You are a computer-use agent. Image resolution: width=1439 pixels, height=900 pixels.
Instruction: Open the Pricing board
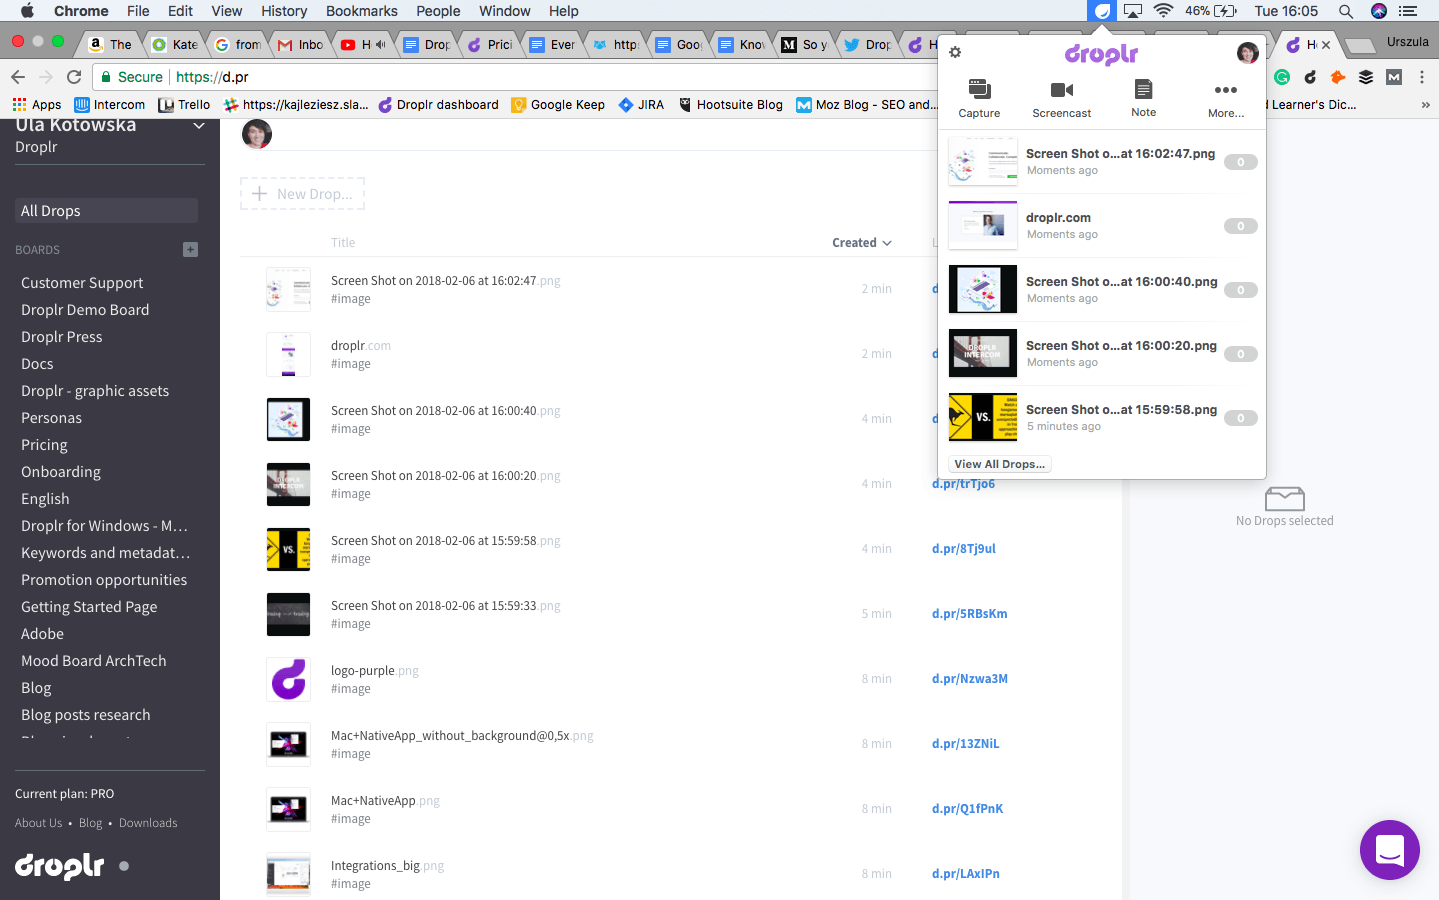click(44, 445)
